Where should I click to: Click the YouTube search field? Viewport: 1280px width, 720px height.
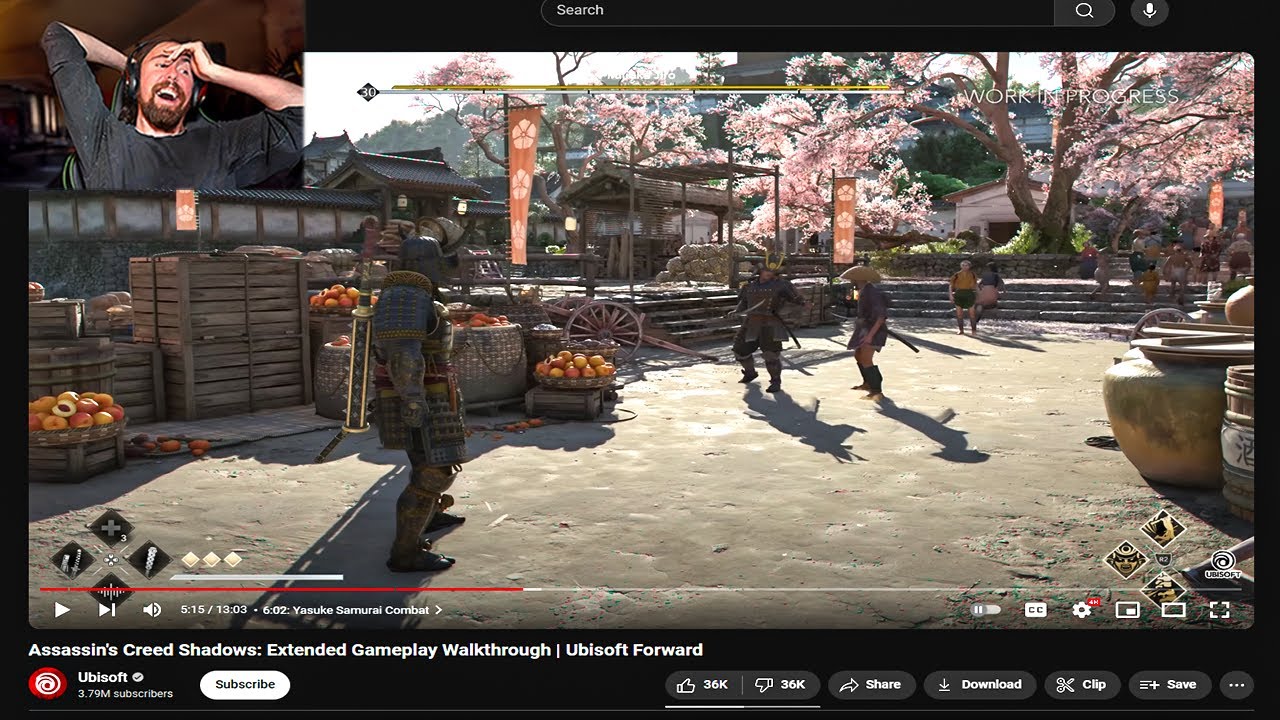coord(798,11)
